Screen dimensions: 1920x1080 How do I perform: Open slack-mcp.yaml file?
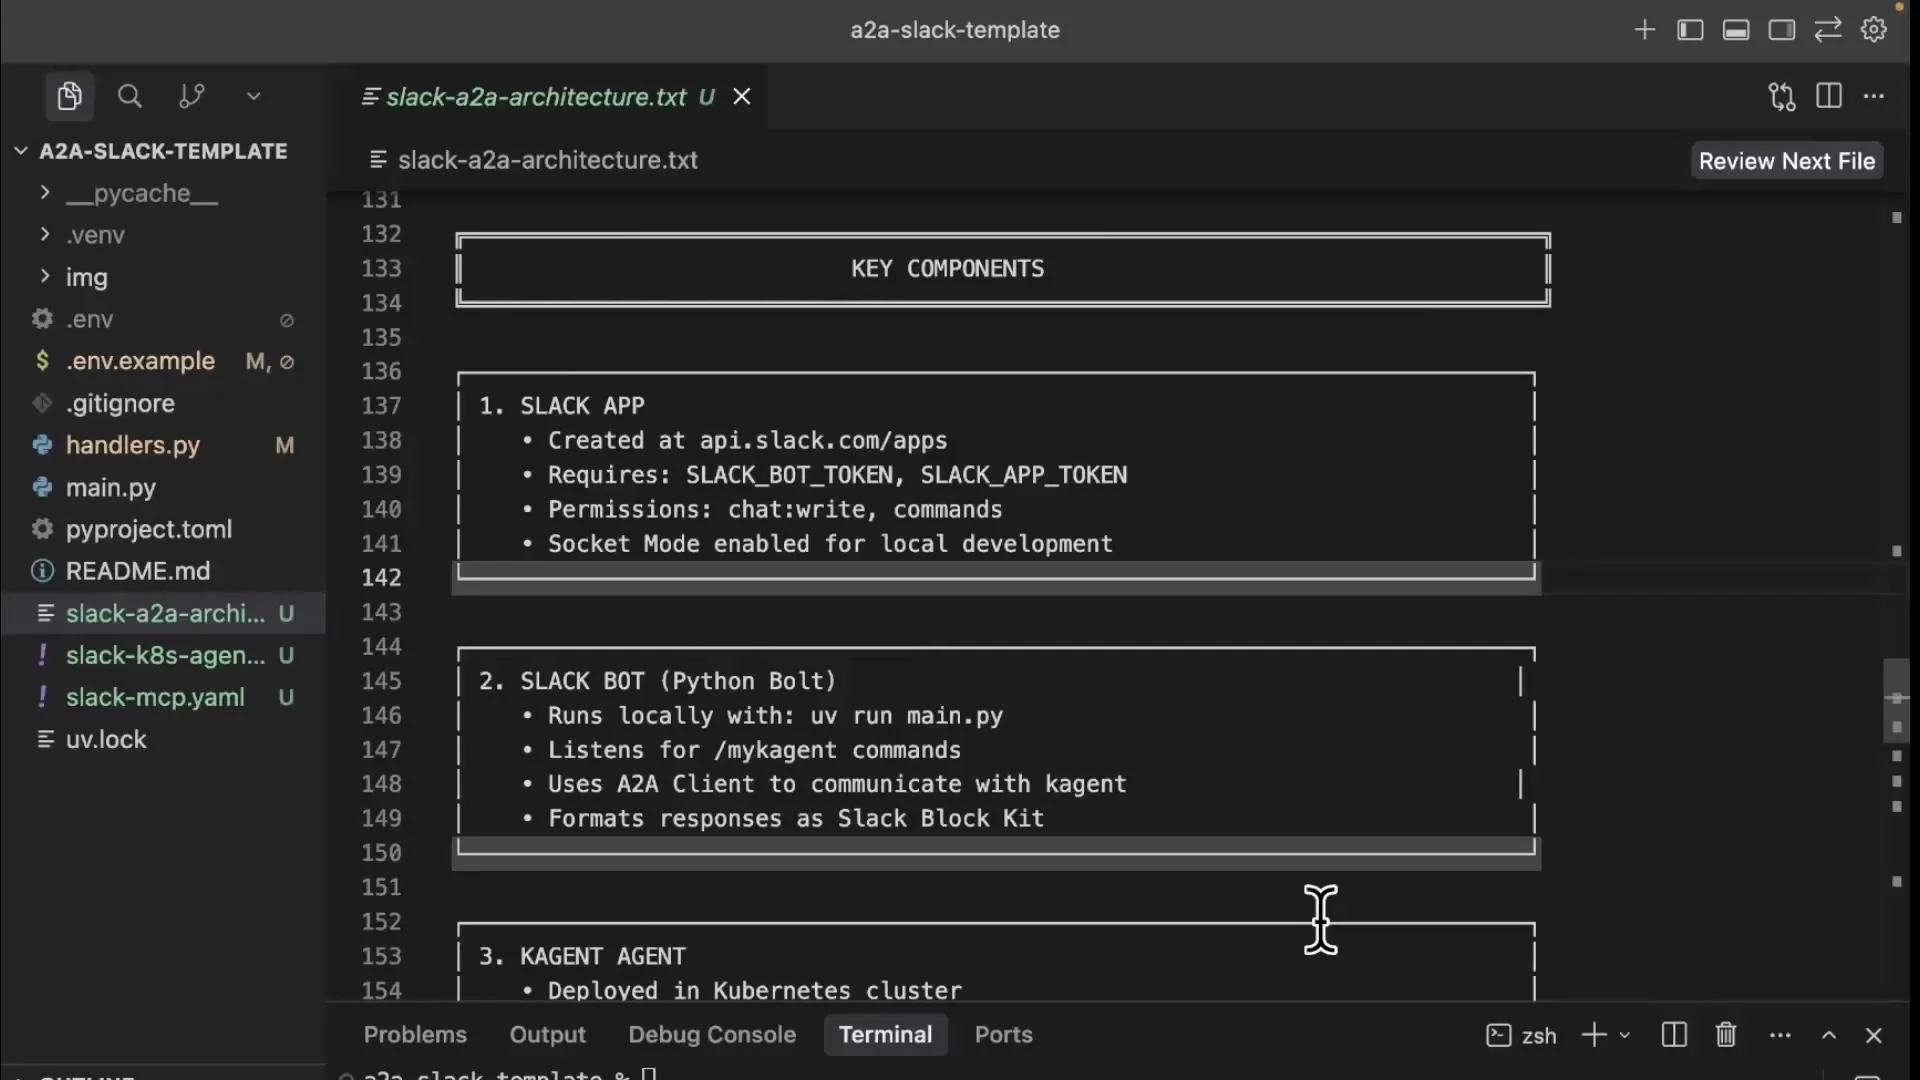[163, 697]
